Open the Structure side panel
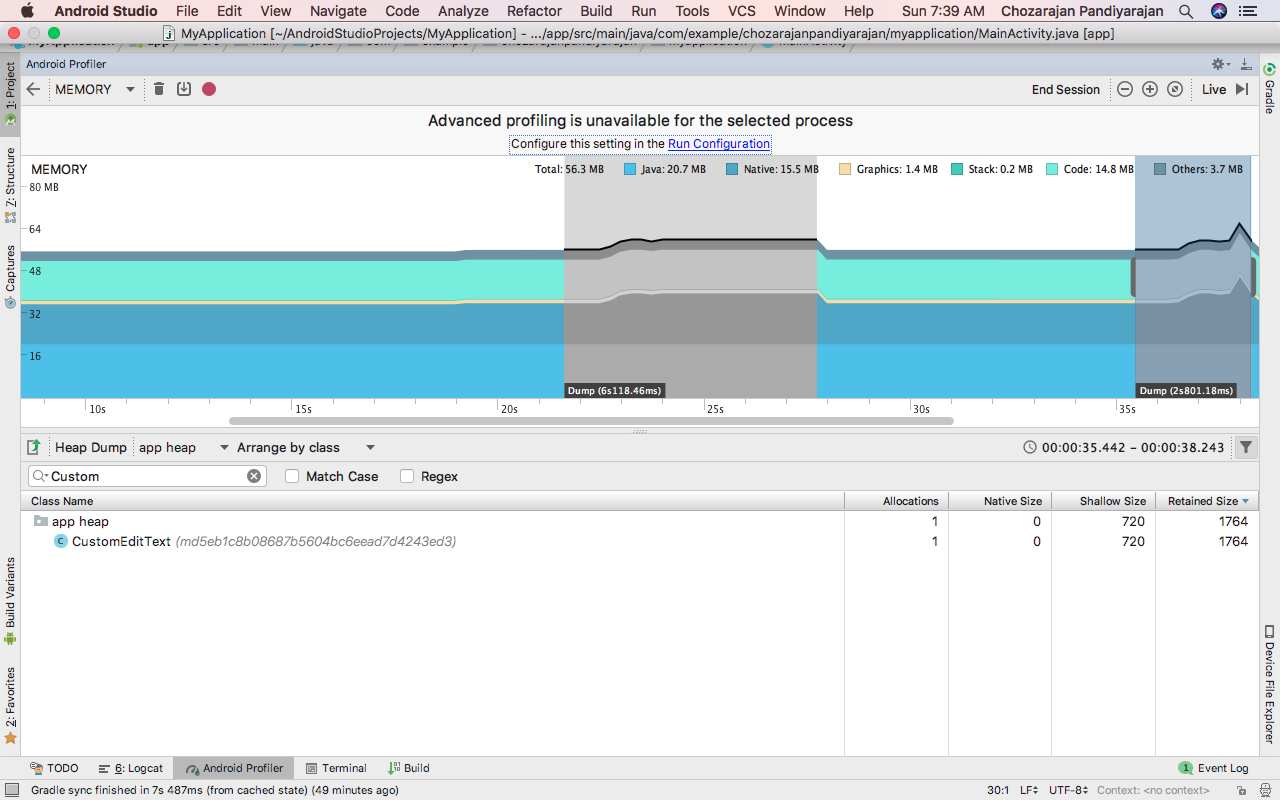 tap(10, 185)
